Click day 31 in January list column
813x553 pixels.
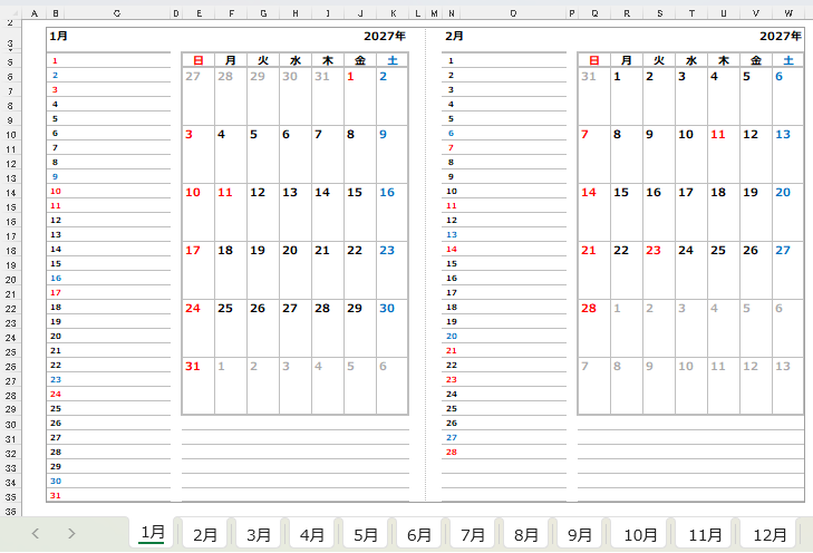[55, 495]
